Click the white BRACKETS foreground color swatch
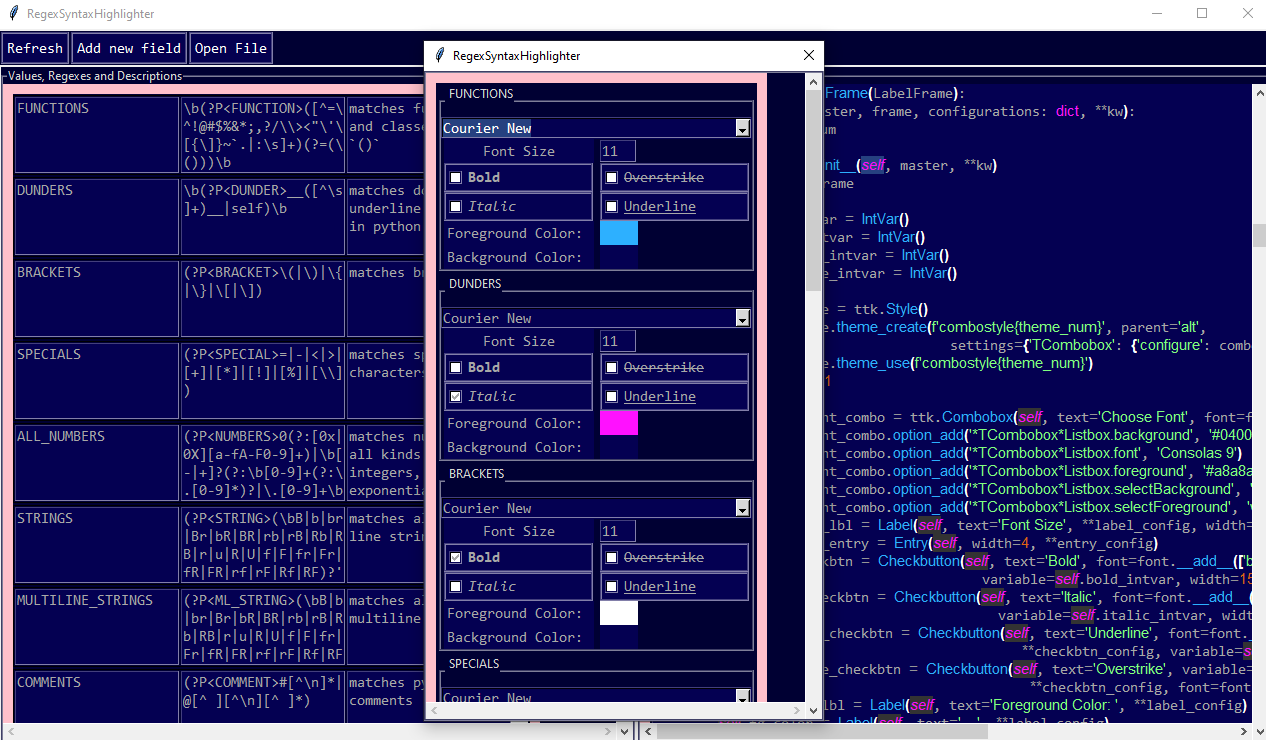1266x740 pixels. pos(619,613)
